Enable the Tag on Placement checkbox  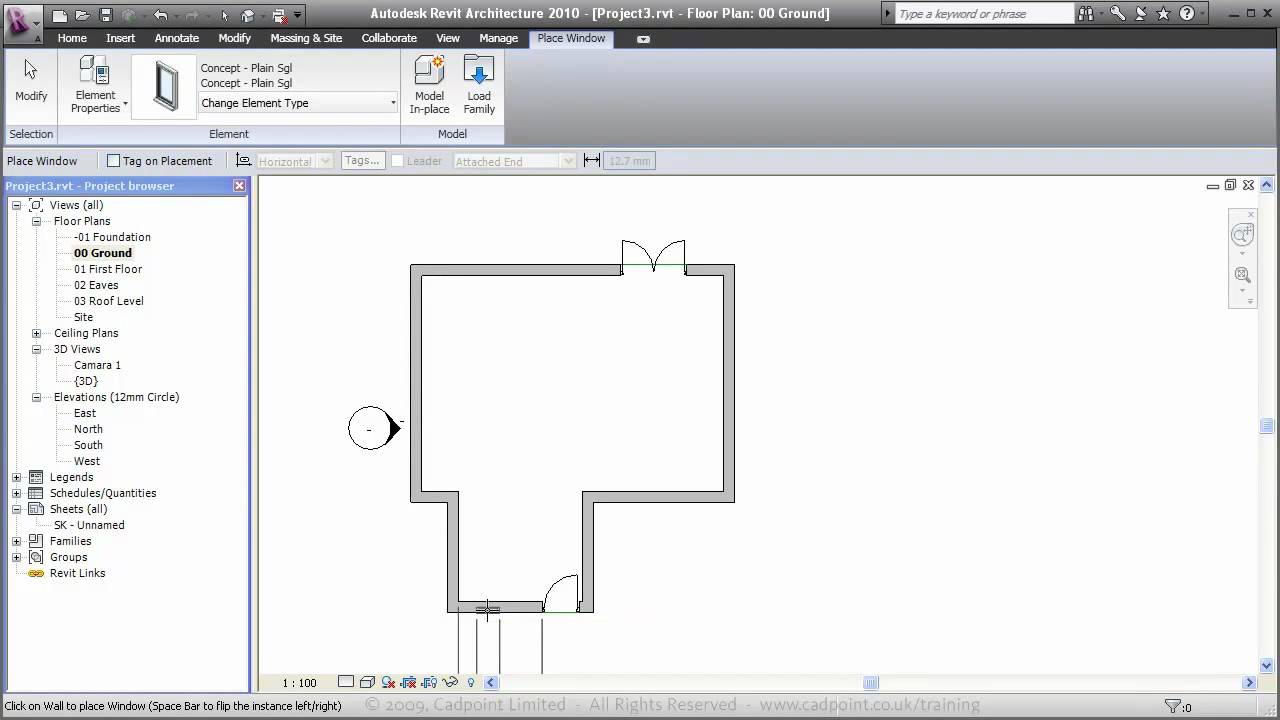pyautogui.click(x=113, y=161)
